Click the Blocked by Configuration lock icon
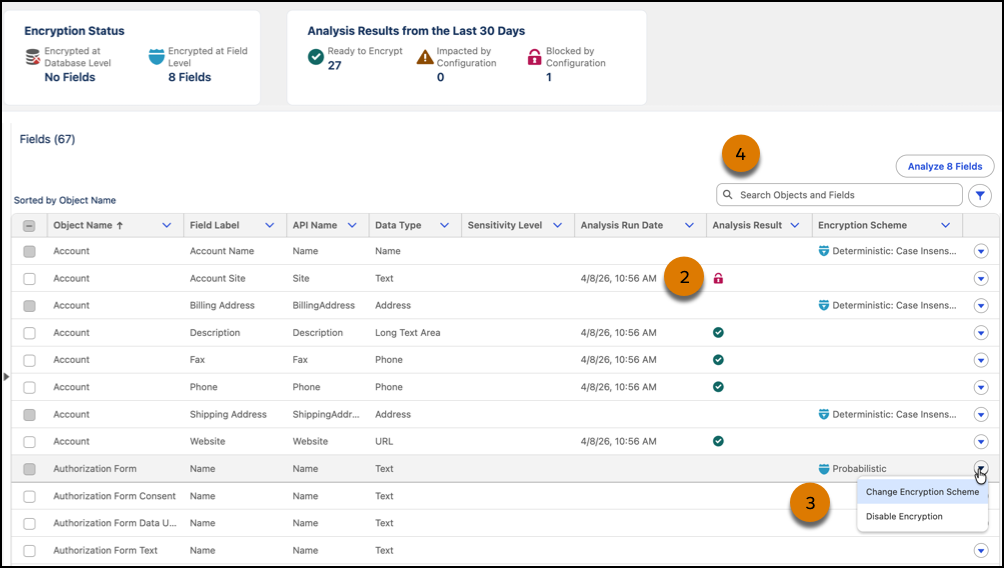The height and width of the screenshot is (568, 1004). (534, 57)
